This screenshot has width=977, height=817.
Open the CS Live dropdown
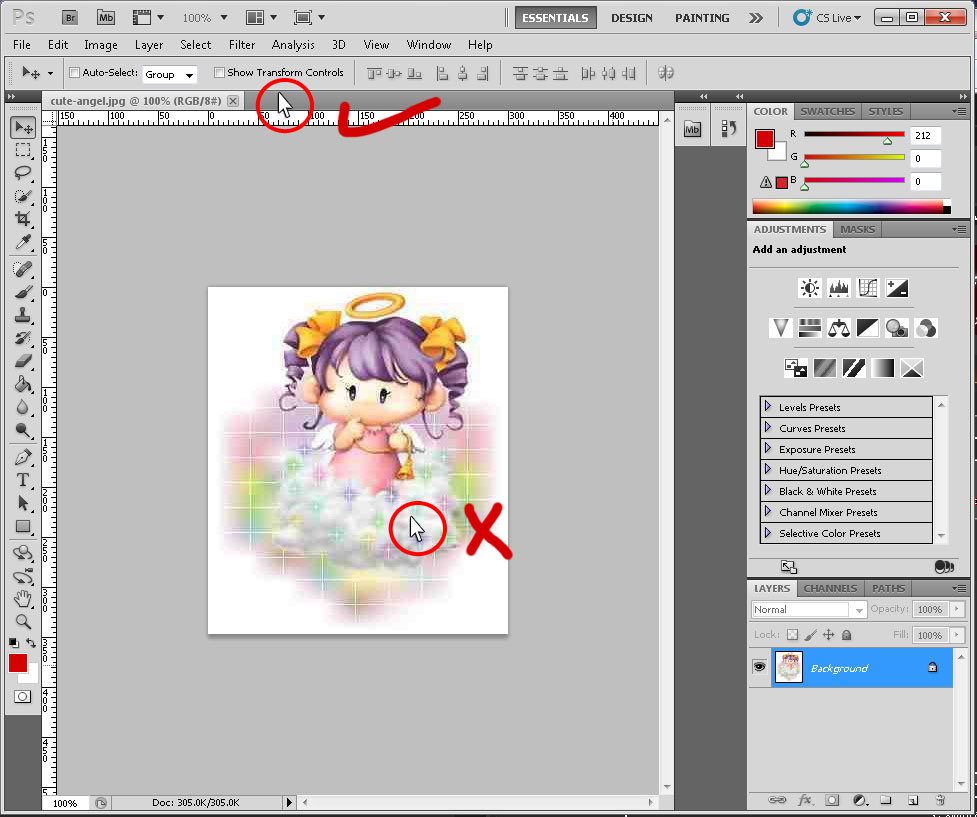(827, 17)
